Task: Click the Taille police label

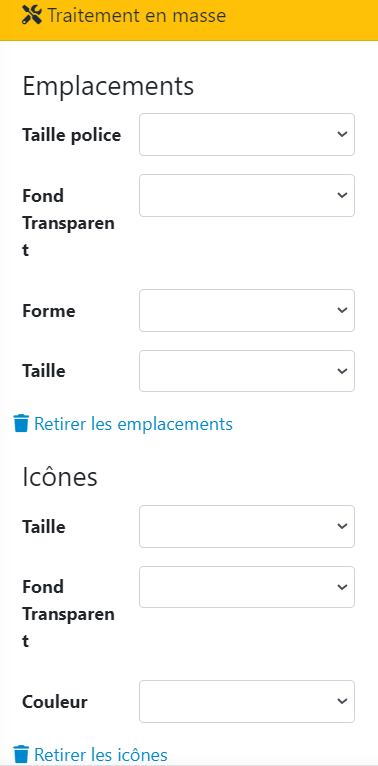Action: 71,135
